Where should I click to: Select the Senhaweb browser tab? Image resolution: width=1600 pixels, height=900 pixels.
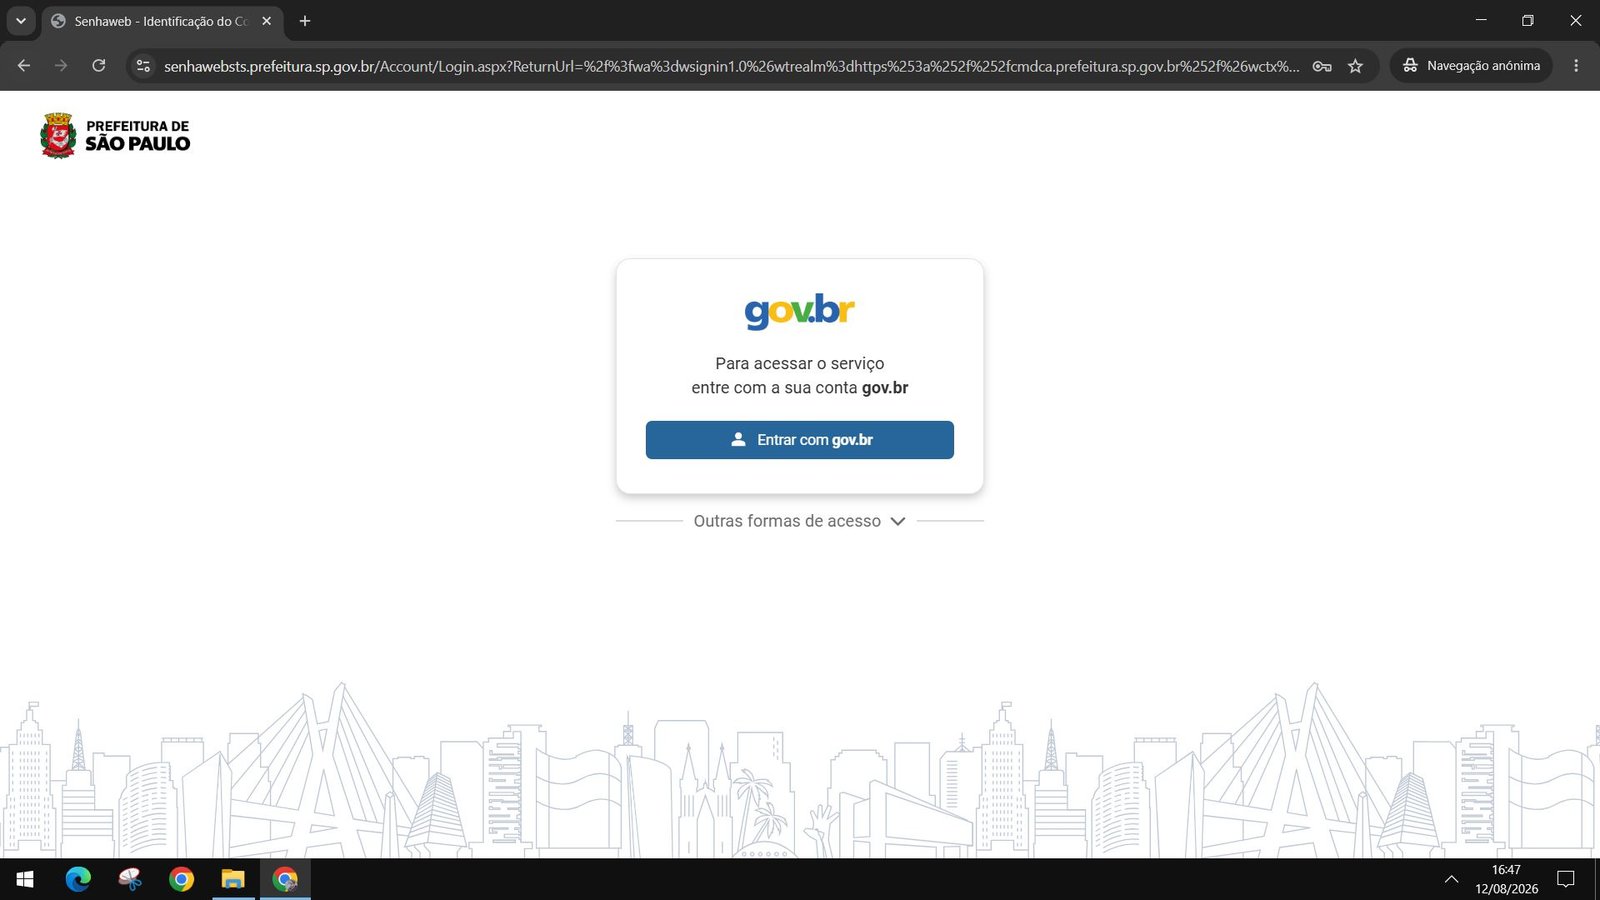tap(160, 21)
